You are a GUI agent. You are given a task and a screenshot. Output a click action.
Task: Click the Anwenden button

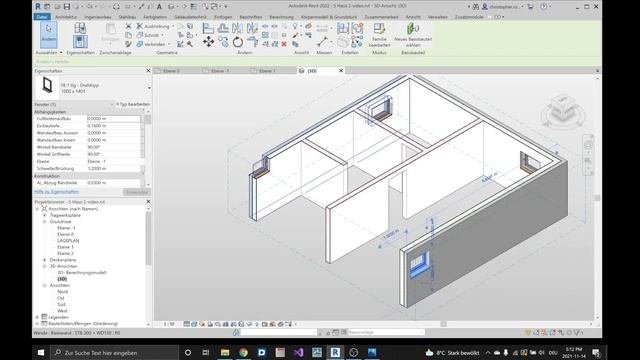136,192
